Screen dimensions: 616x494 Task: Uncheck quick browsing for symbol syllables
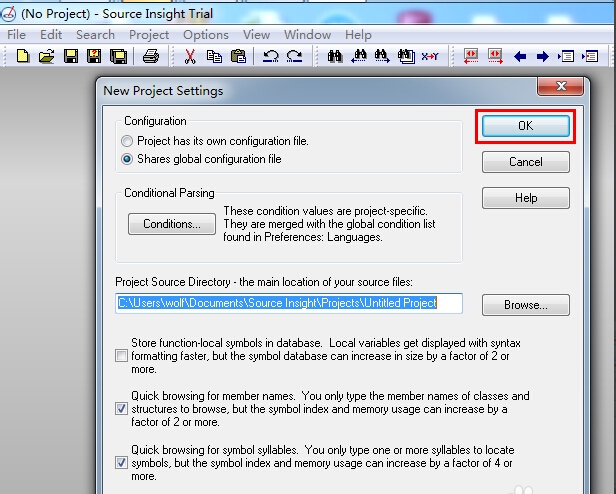[x=122, y=463]
